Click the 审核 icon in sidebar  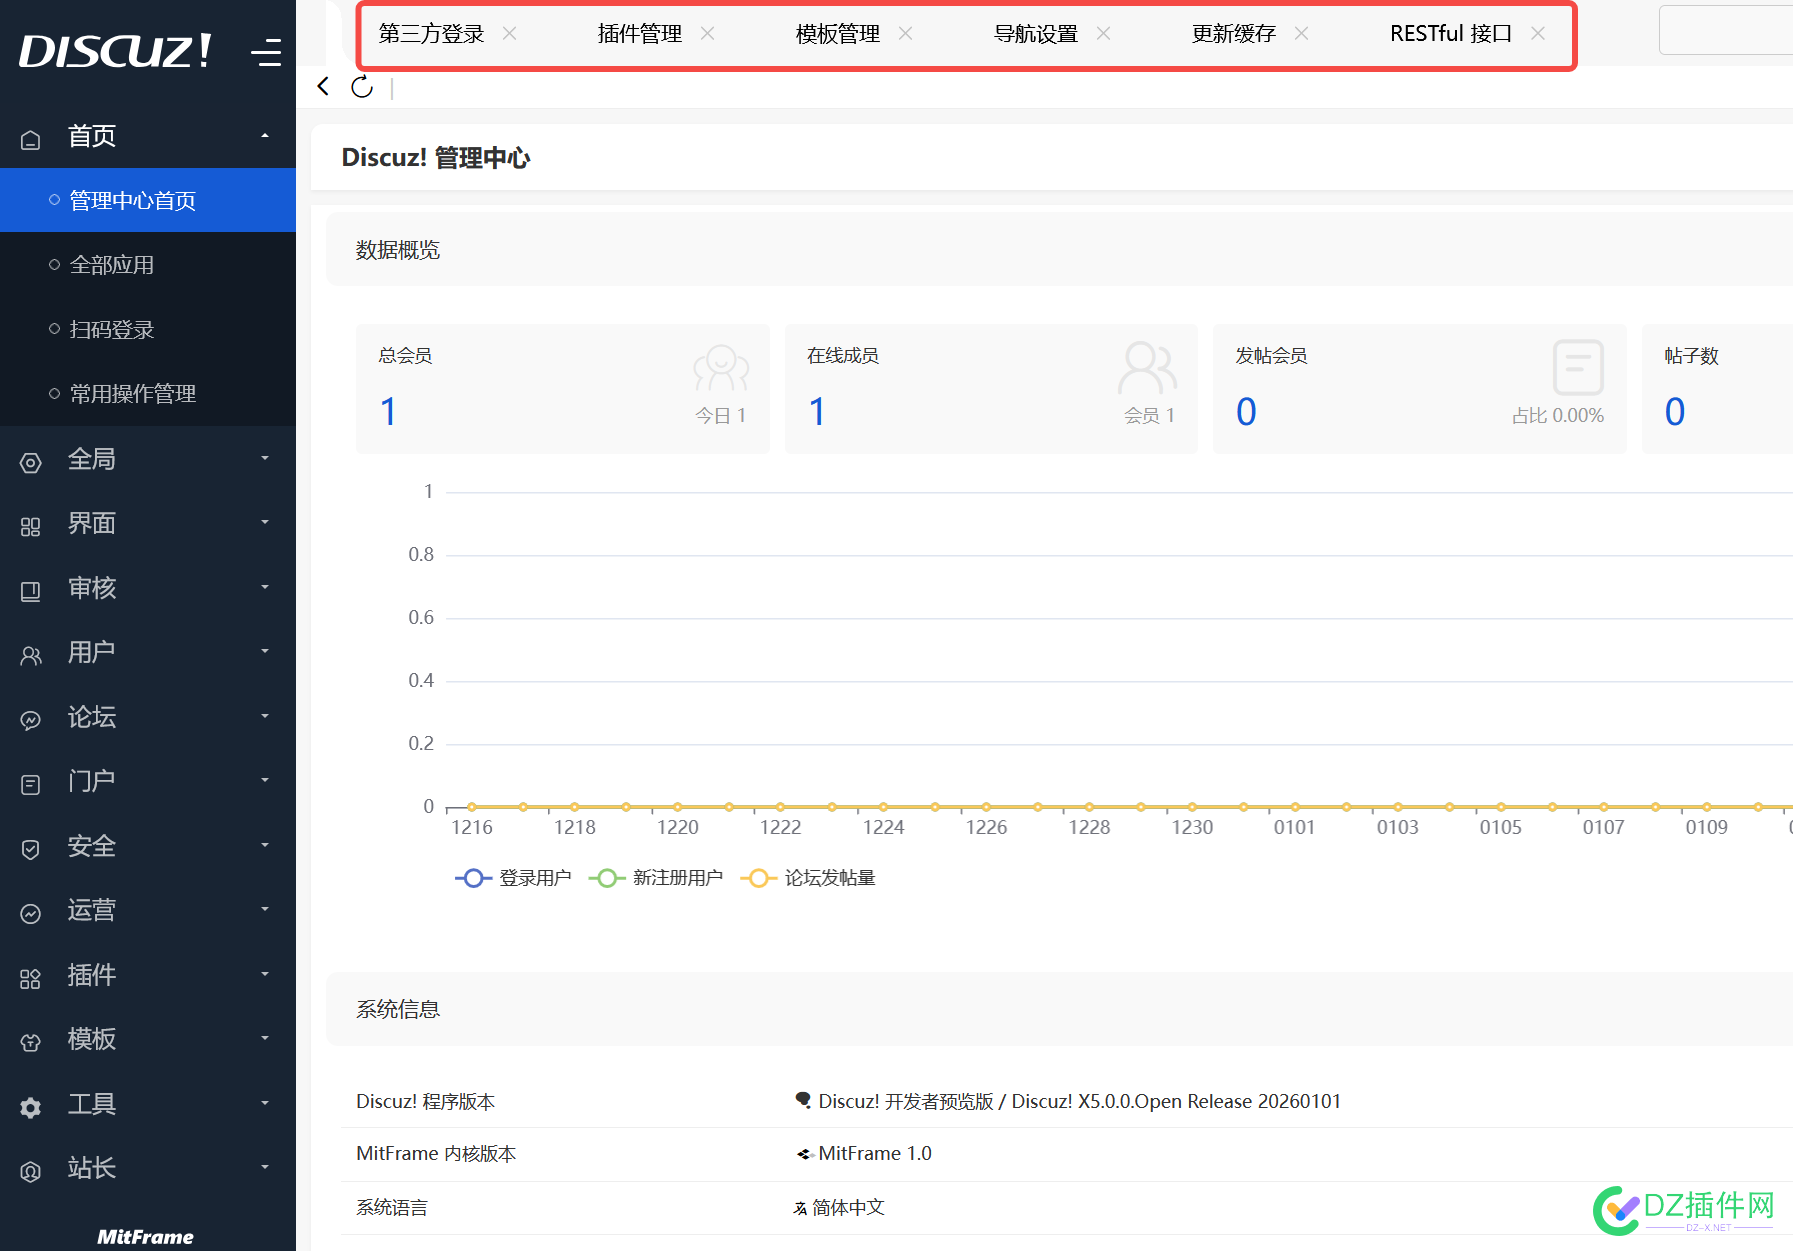coord(31,591)
